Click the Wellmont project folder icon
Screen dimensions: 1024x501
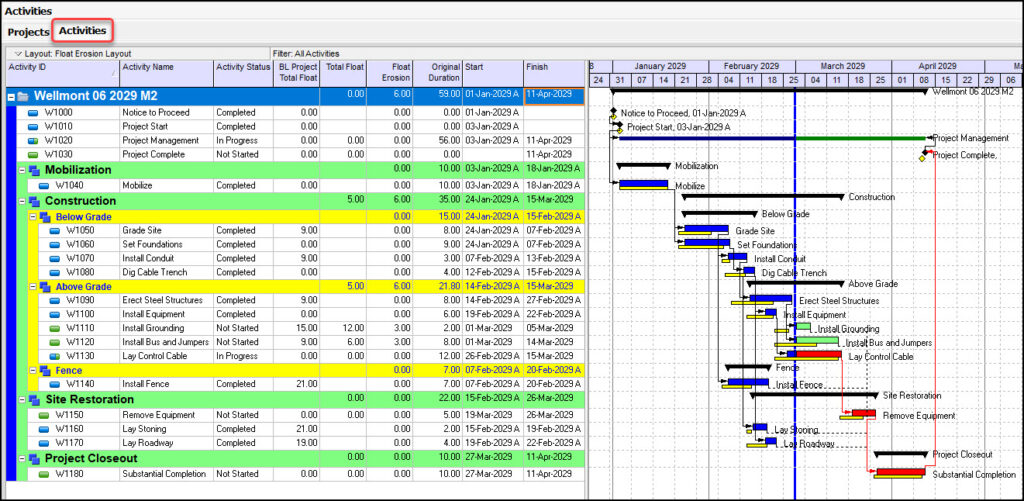[24, 97]
